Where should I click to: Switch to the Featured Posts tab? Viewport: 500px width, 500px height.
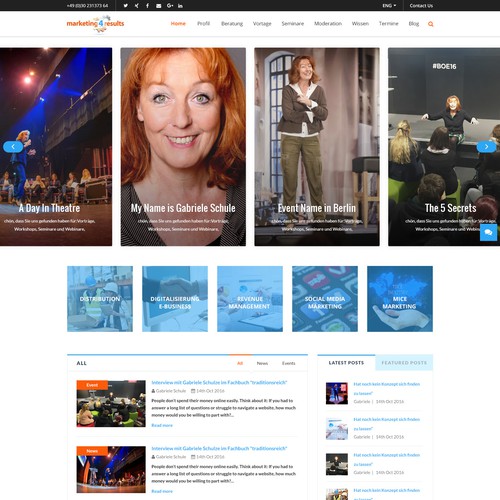pyautogui.click(x=404, y=363)
